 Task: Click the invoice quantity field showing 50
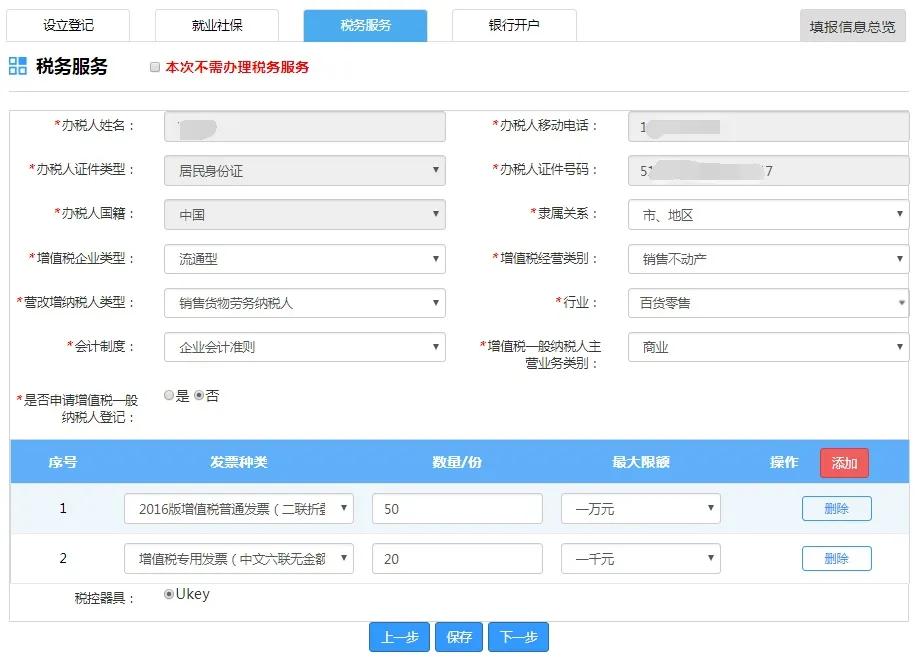pyautogui.click(x=456, y=508)
